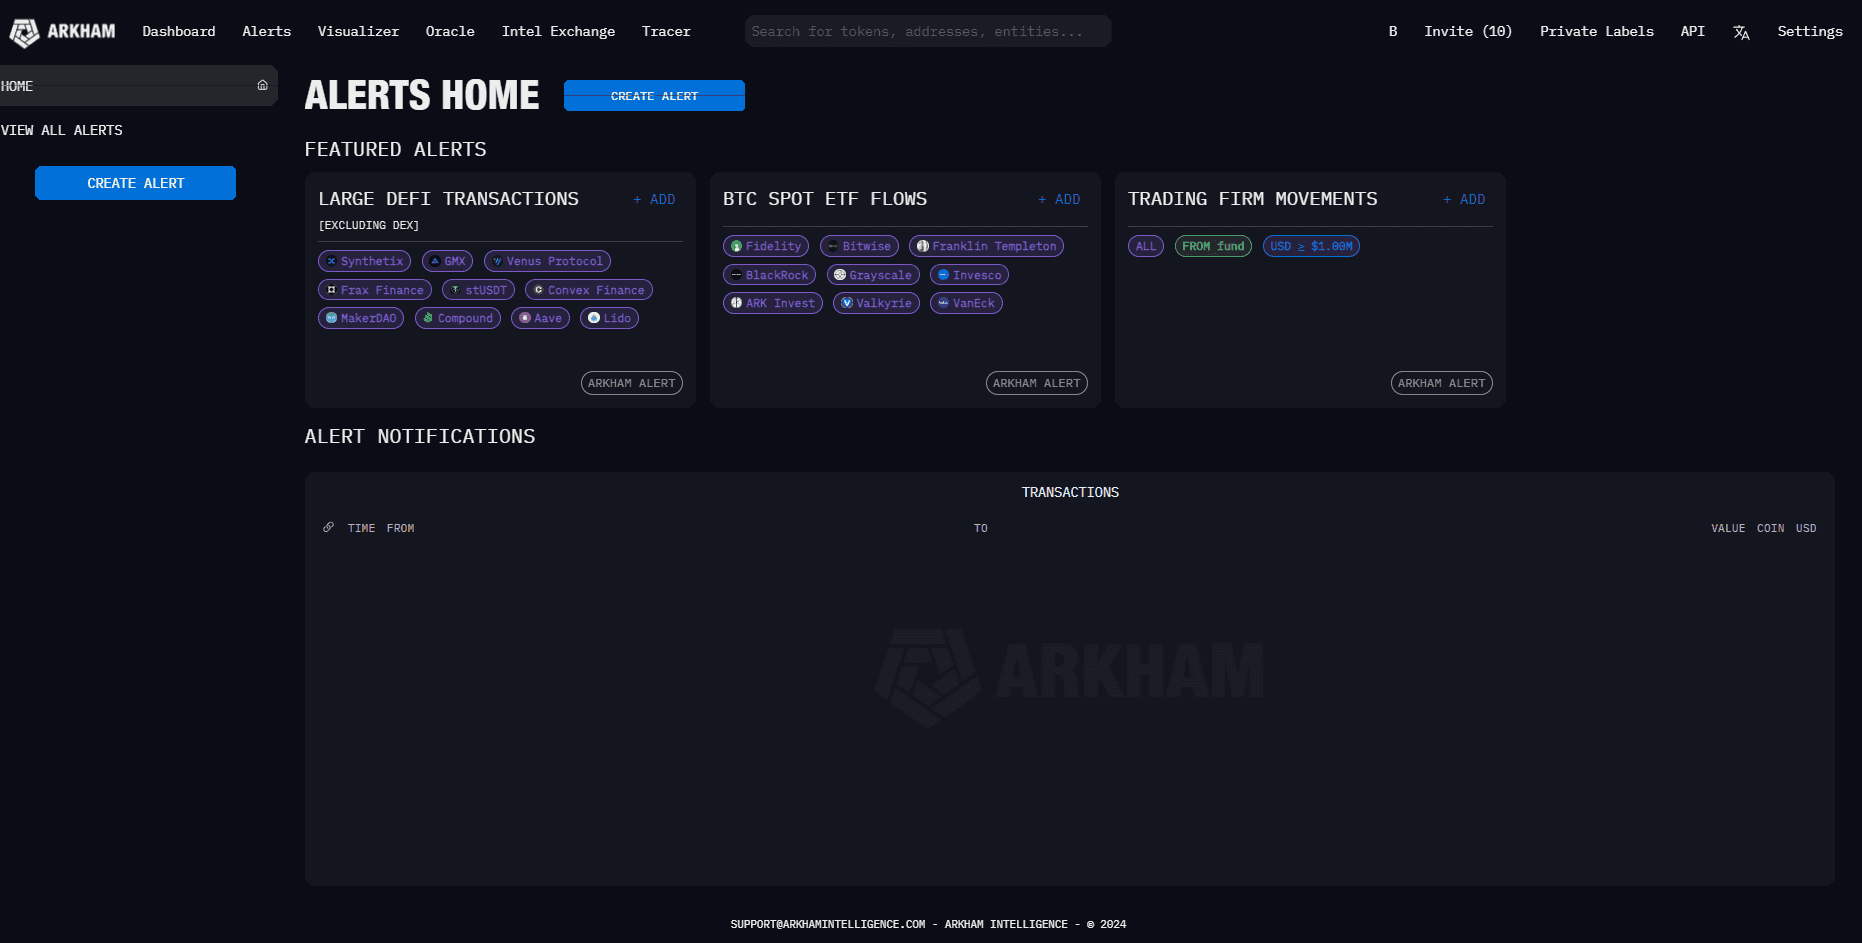This screenshot has height=943, width=1862.
Task: Click the USD column header in transactions
Action: [1806, 528]
